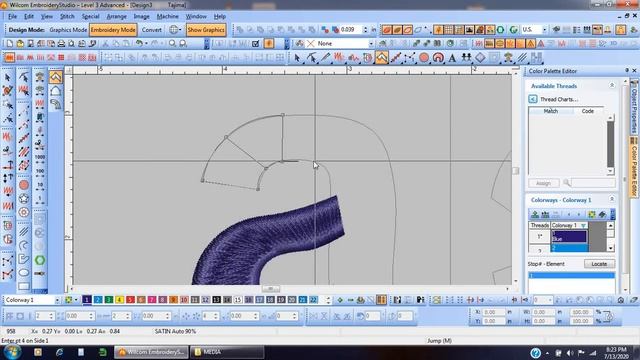Screen dimensions: 640x360
Task: Toggle the orange padlock icon
Action: coord(621,30)
